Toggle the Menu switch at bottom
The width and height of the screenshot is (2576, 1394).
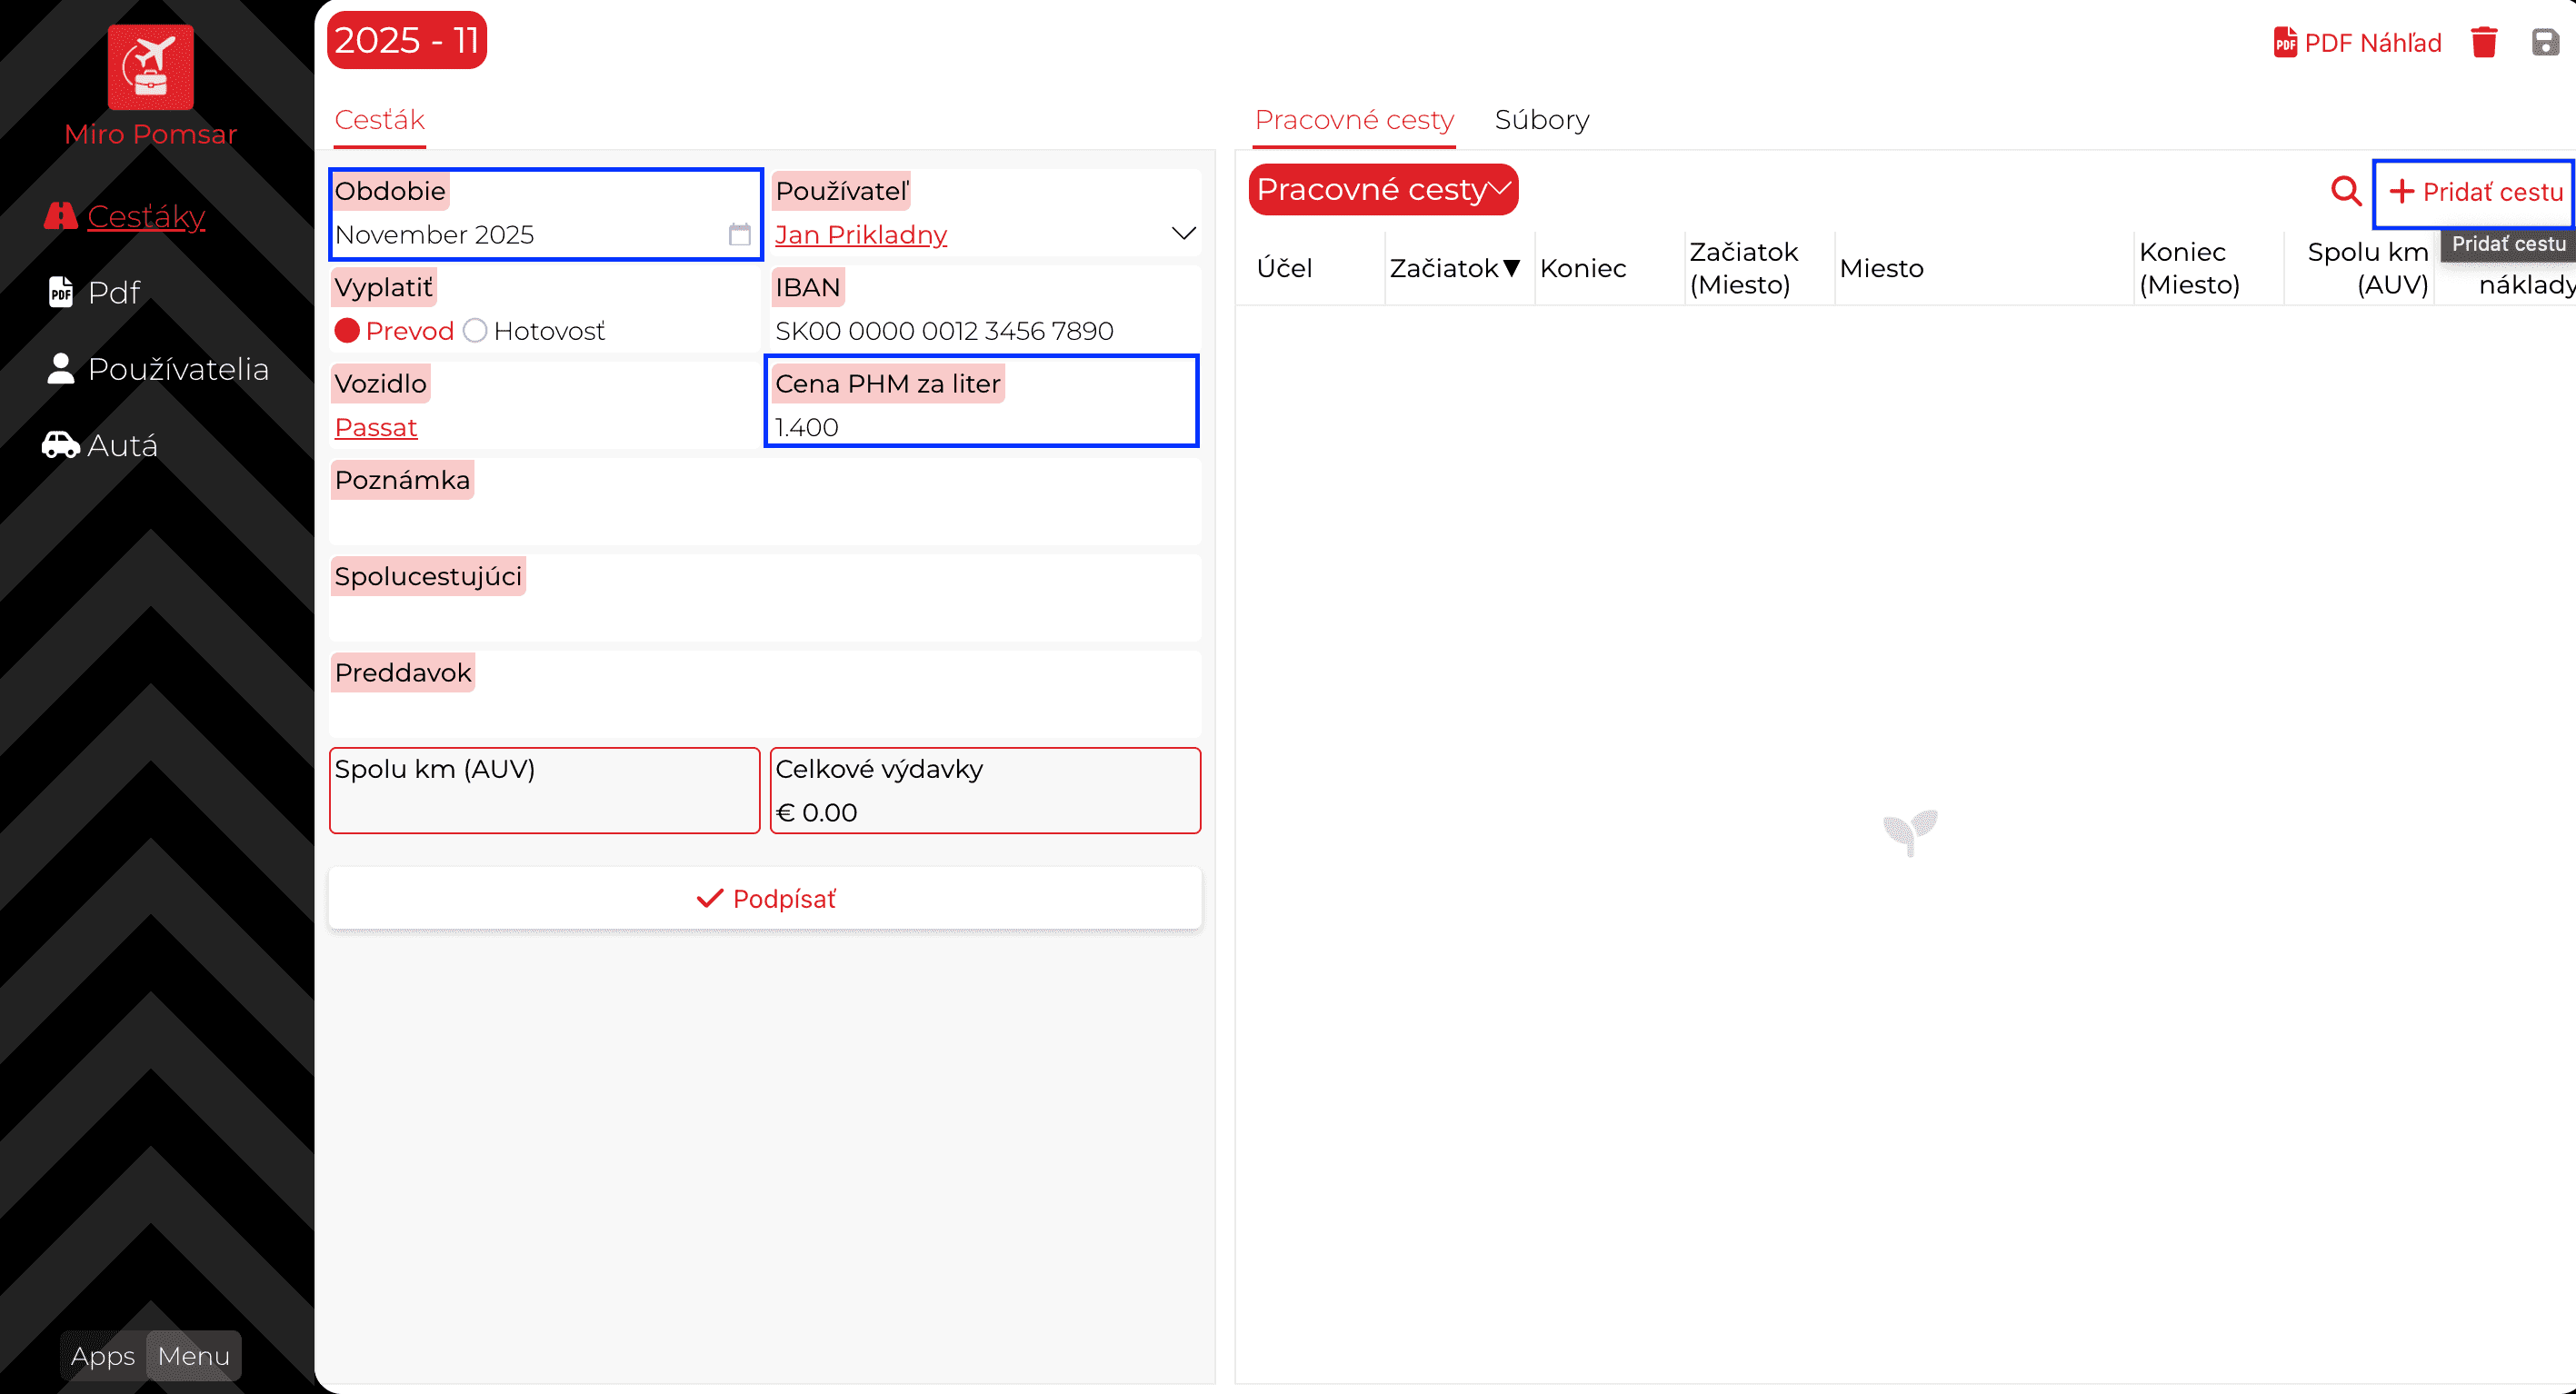[x=193, y=1356]
